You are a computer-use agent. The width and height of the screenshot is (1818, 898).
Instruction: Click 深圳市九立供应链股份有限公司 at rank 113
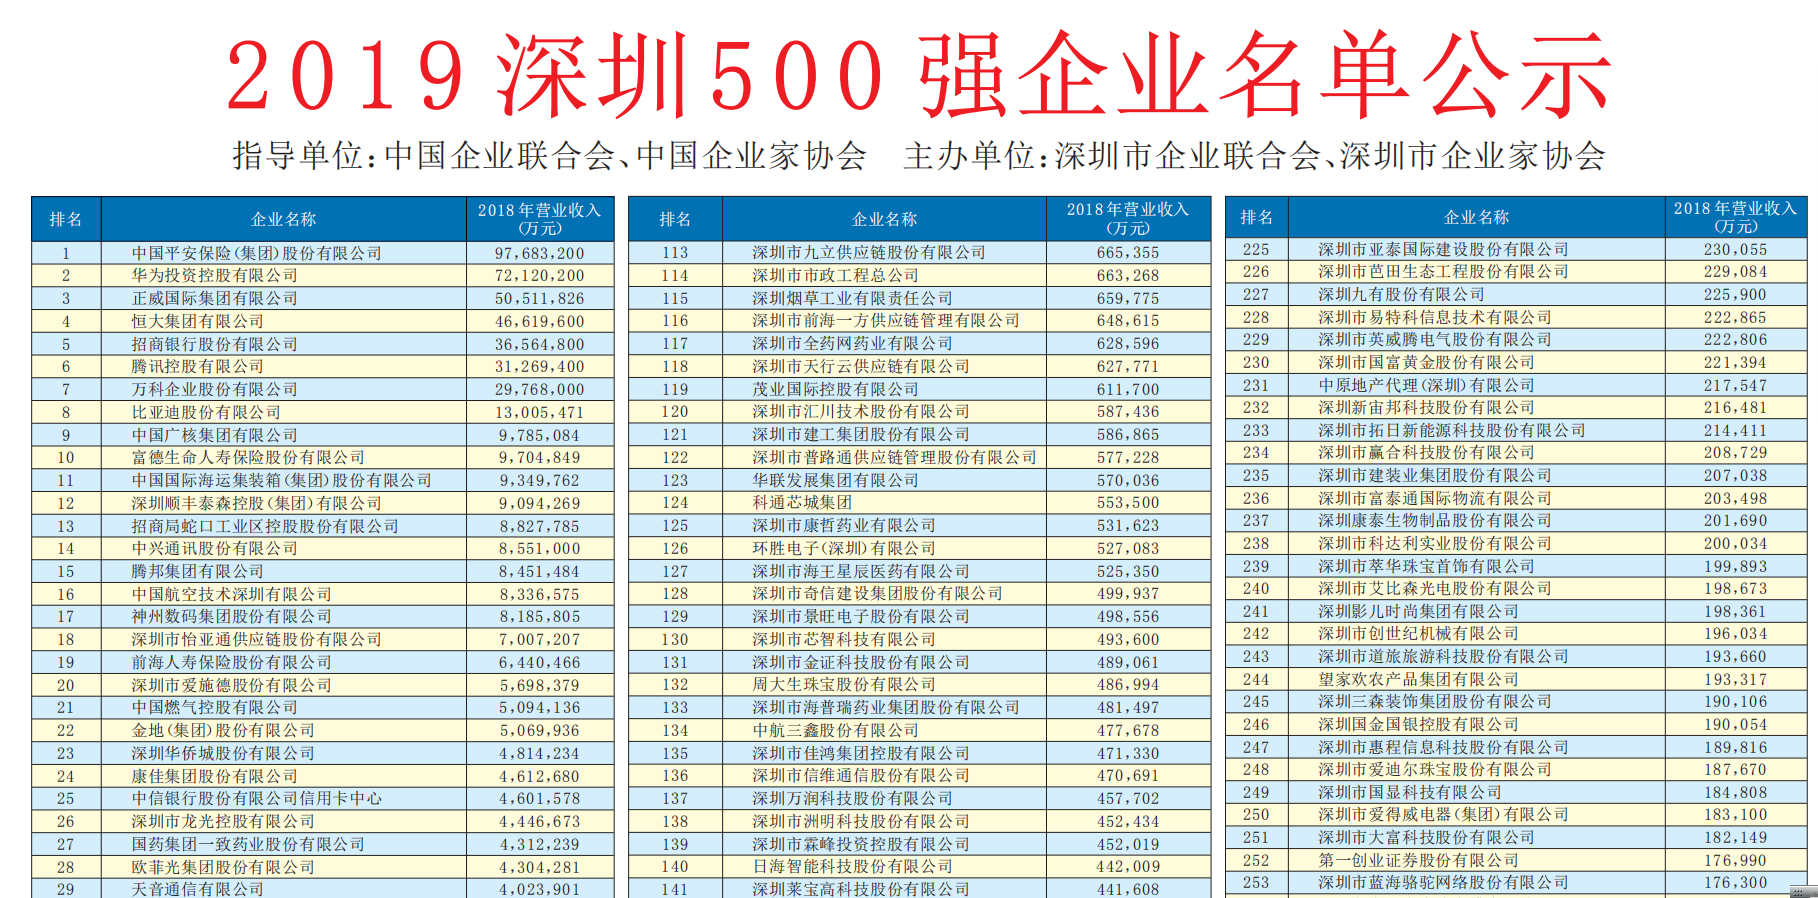[869, 252]
